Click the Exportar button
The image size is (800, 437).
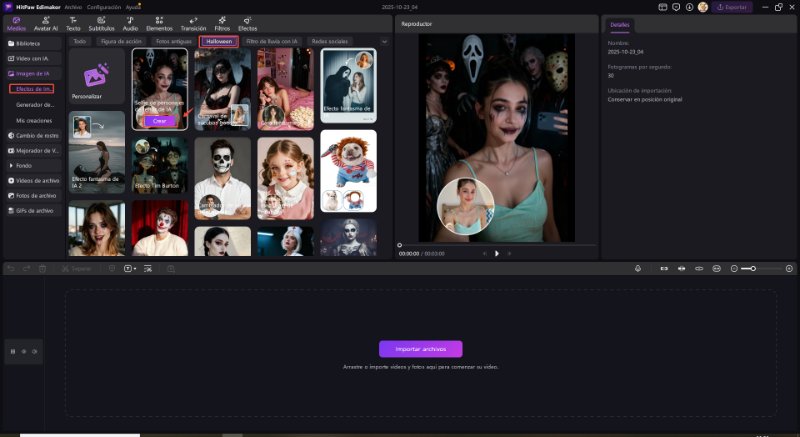pyautogui.click(x=732, y=7)
